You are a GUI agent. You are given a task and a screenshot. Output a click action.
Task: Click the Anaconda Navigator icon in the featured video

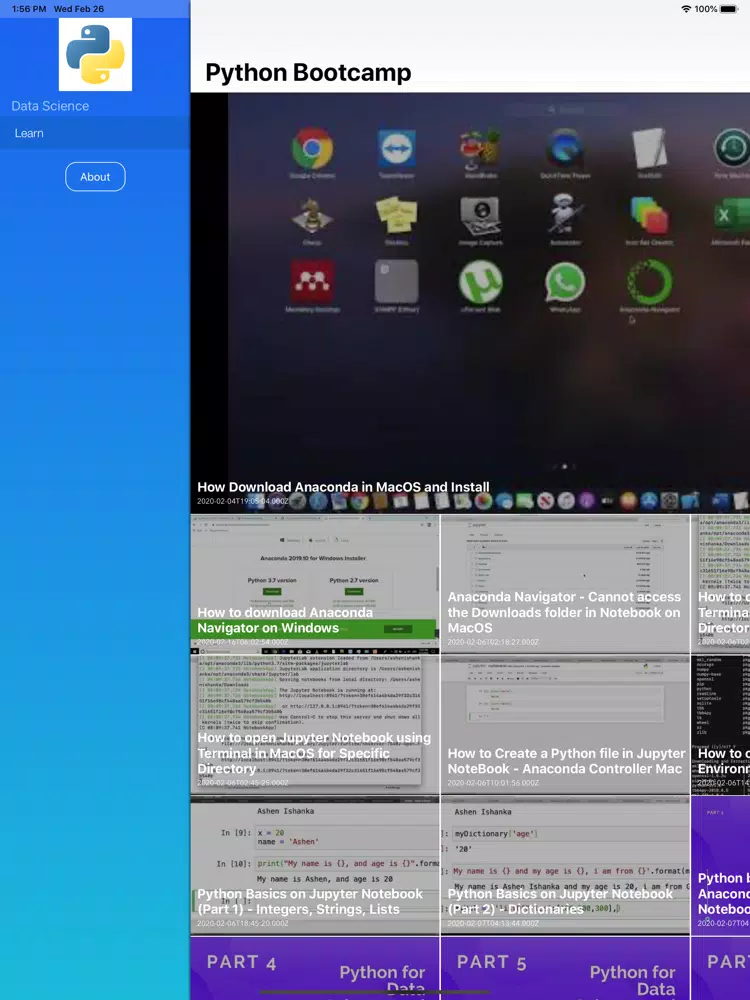click(649, 281)
